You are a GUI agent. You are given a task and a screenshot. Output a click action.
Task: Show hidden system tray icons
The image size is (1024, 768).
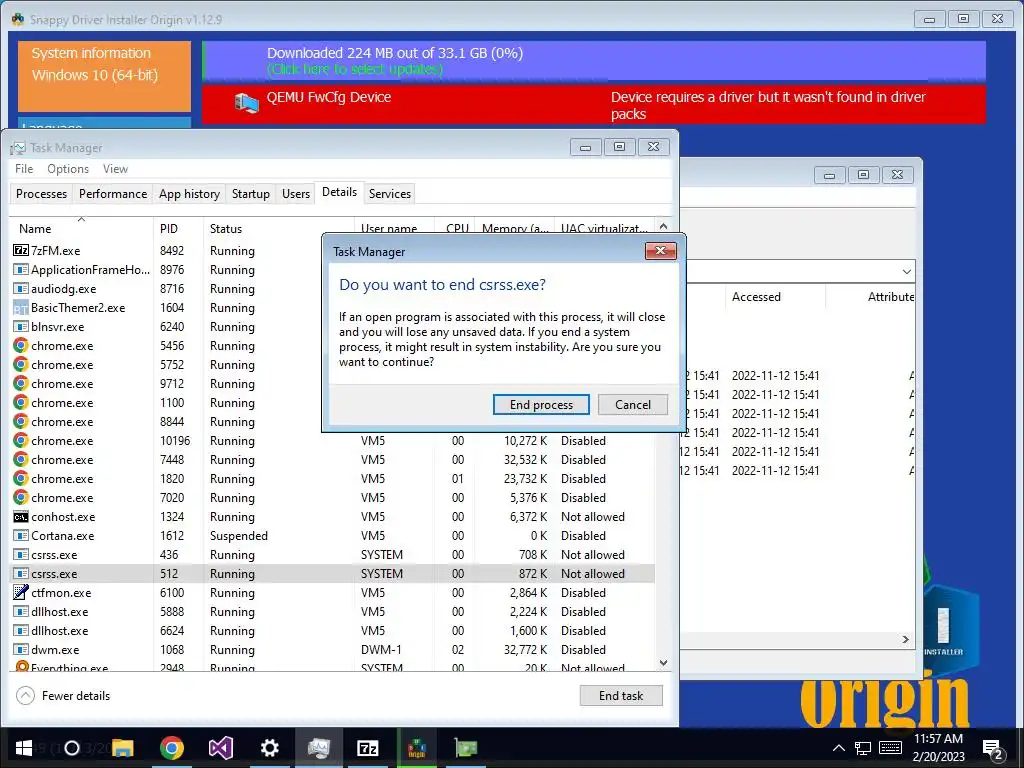coord(839,748)
